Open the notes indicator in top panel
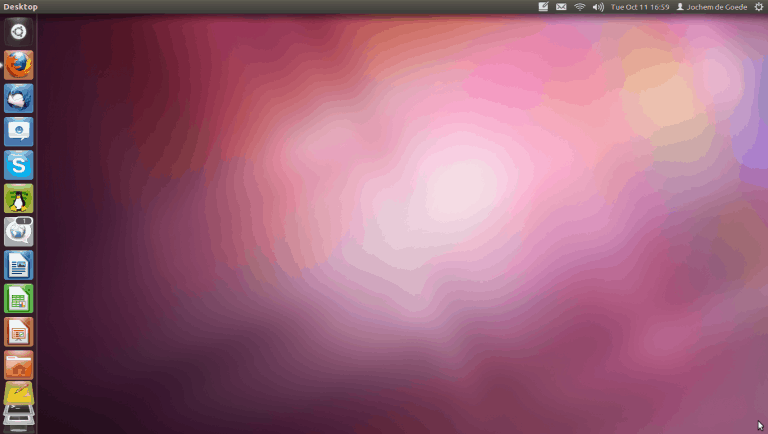Viewport: 768px width, 434px height. pos(543,7)
